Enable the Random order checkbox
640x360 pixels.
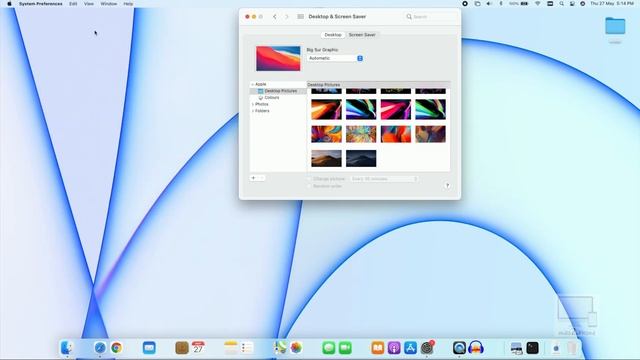tap(309, 186)
